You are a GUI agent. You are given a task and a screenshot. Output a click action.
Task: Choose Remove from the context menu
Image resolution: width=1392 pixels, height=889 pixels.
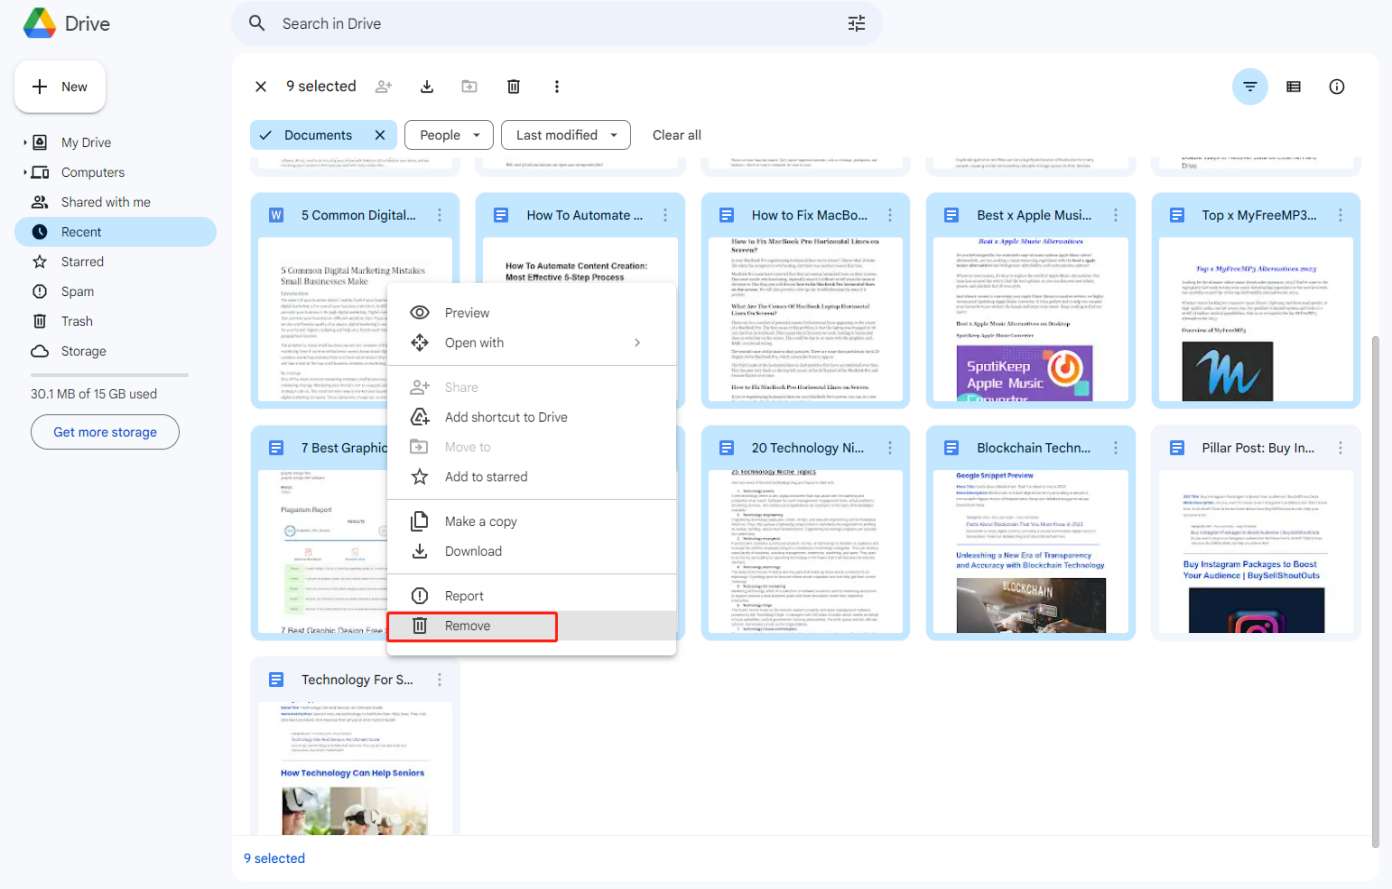pos(468,626)
